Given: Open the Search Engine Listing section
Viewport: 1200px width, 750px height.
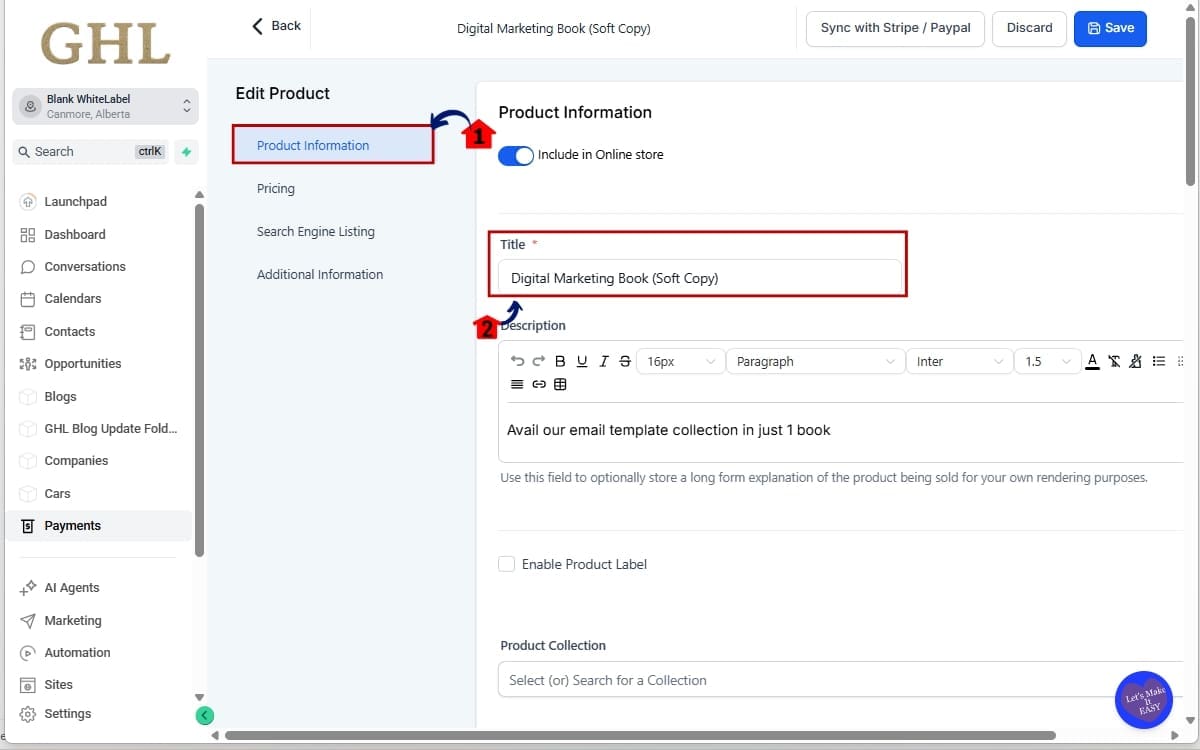Looking at the screenshot, I should [316, 231].
